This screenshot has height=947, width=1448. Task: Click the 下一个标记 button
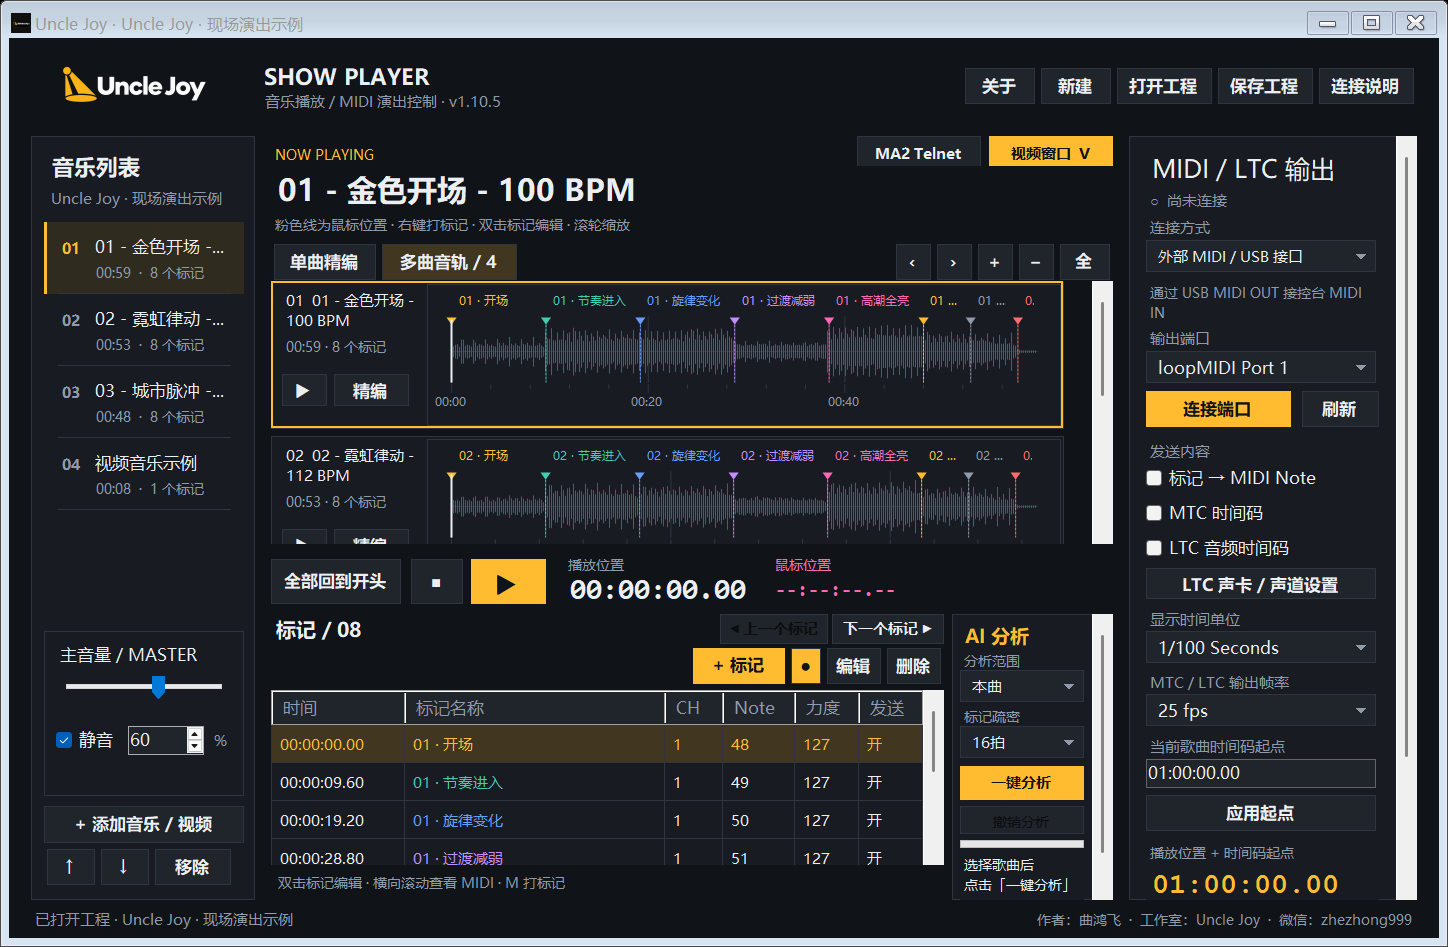point(887,629)
